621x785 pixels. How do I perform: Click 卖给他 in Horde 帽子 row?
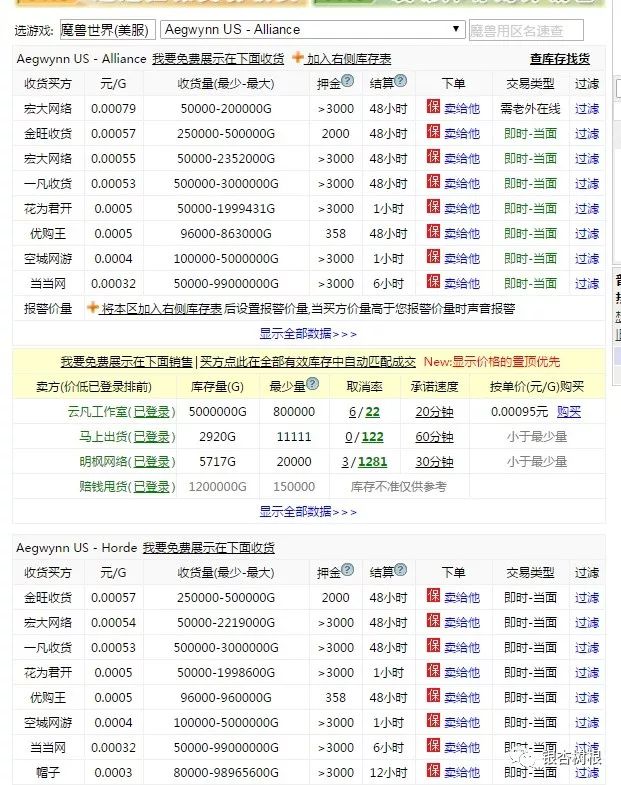tap(462, 773)
